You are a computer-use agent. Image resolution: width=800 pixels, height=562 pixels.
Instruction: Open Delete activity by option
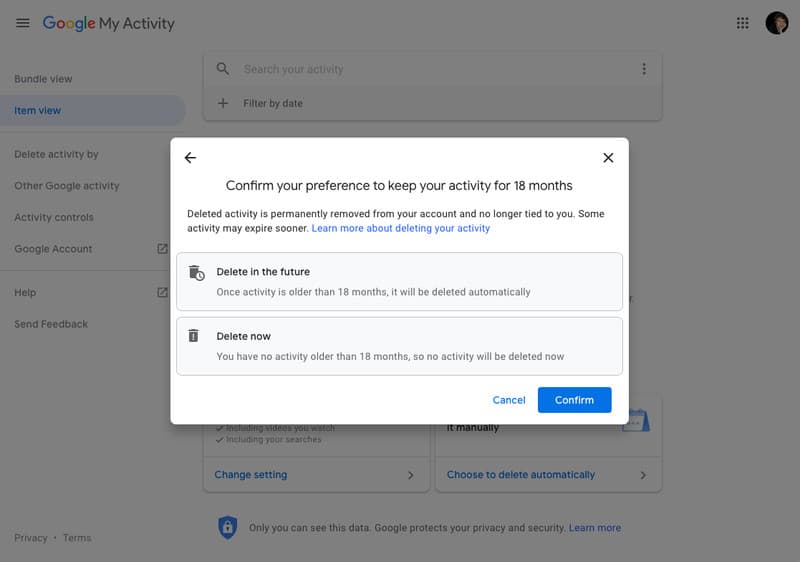tap(56, 155)
